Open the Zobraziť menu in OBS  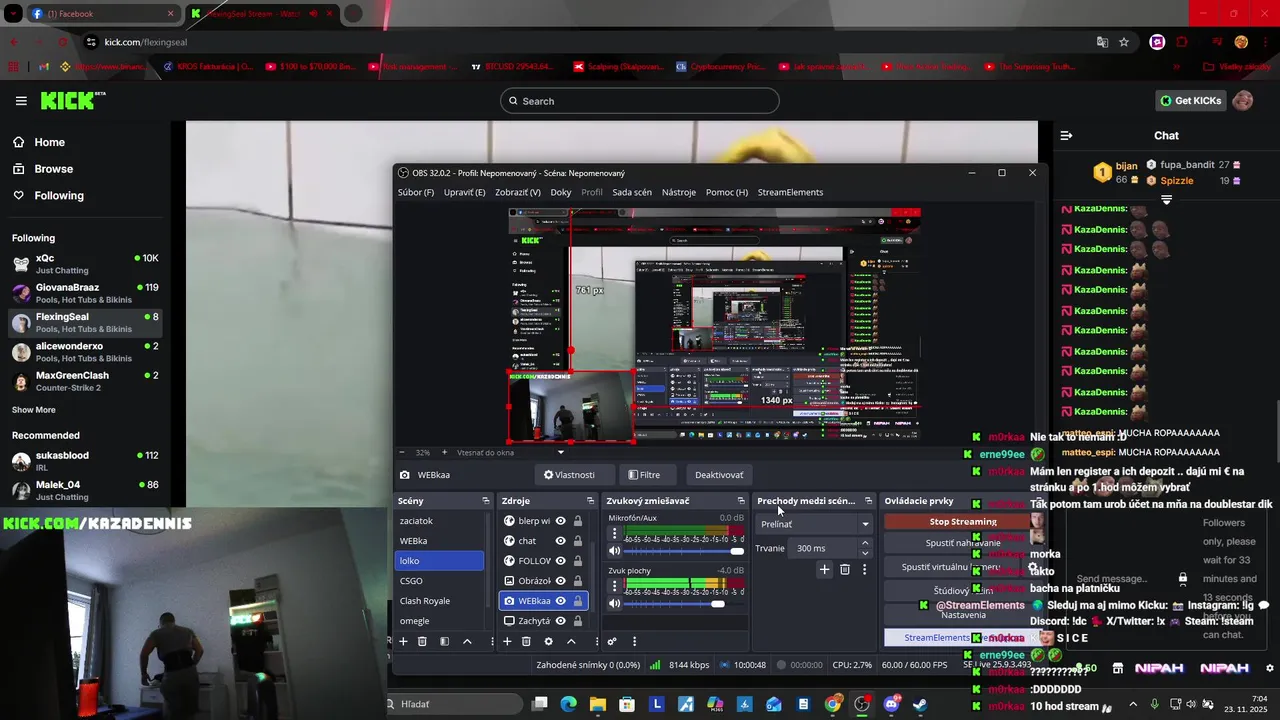pos(518,192)
